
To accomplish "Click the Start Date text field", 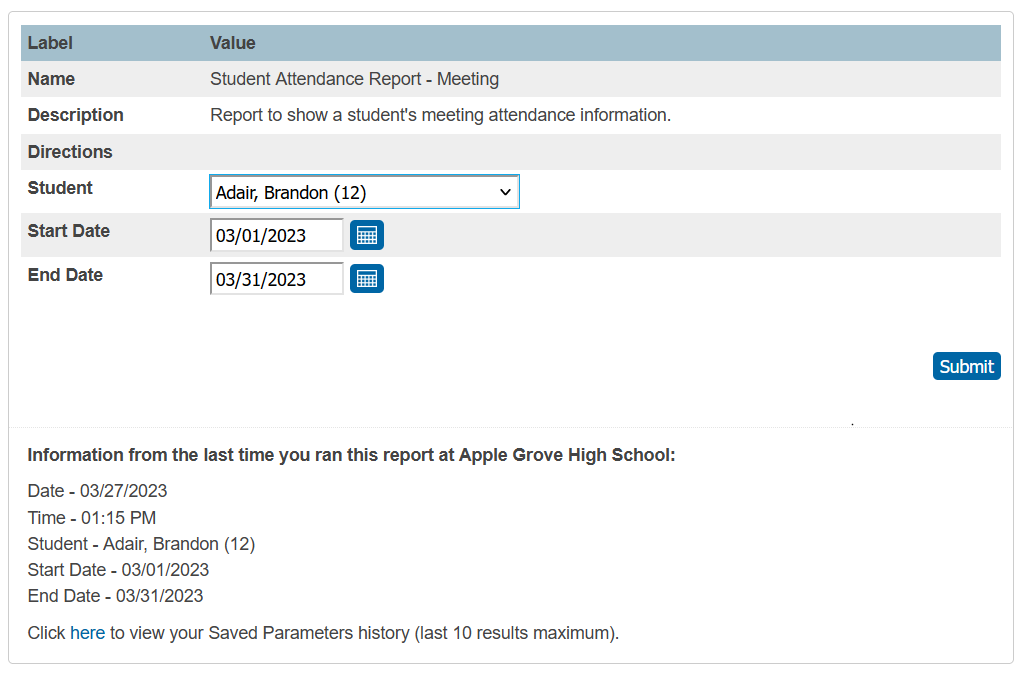I will point(277,236).
